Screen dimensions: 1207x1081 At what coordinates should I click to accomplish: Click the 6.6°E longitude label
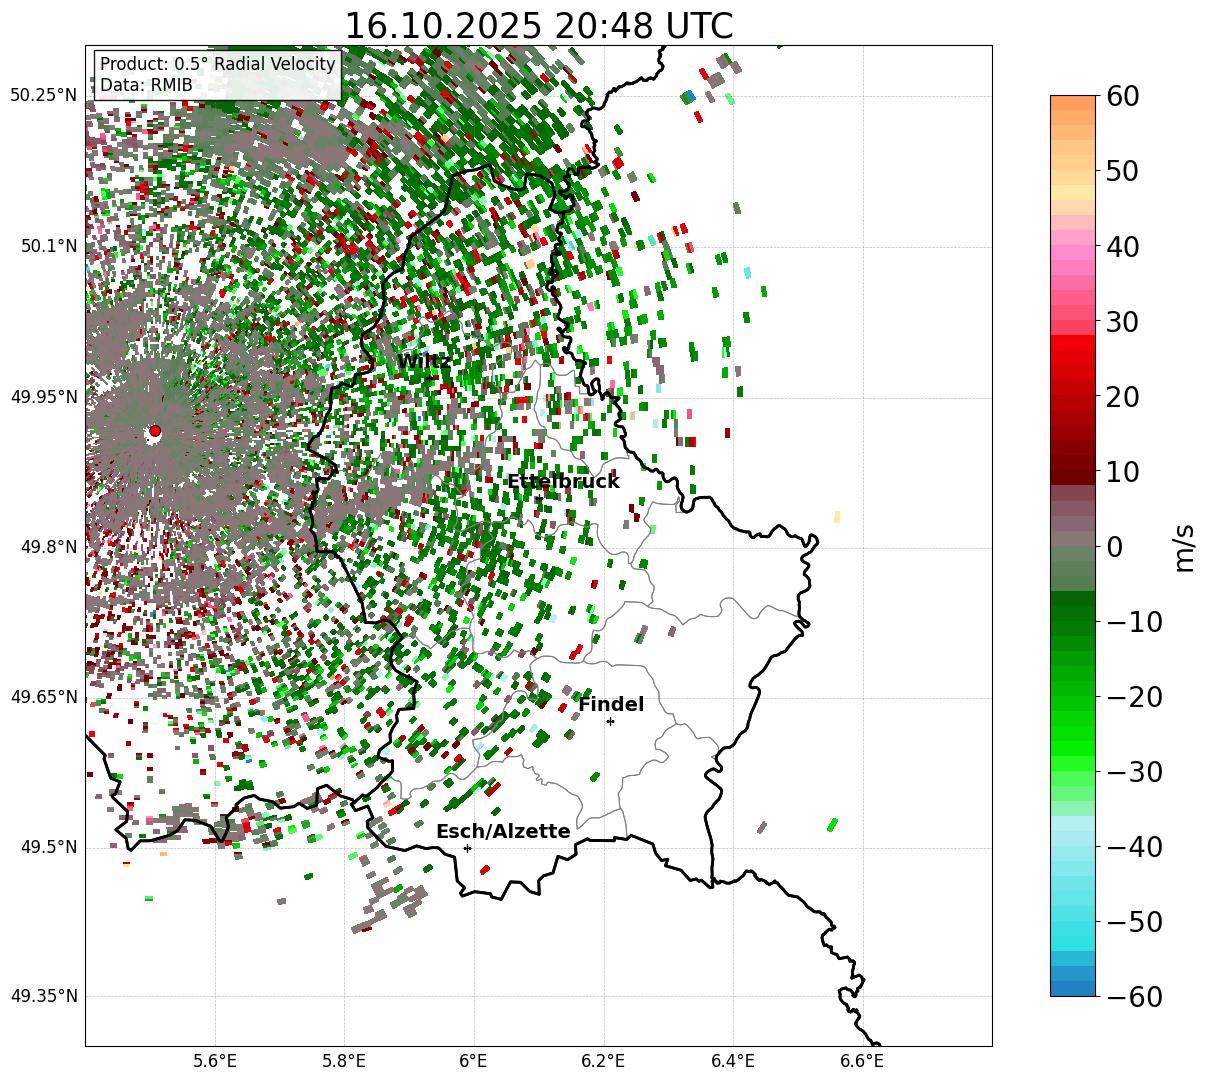(861, 1061)
